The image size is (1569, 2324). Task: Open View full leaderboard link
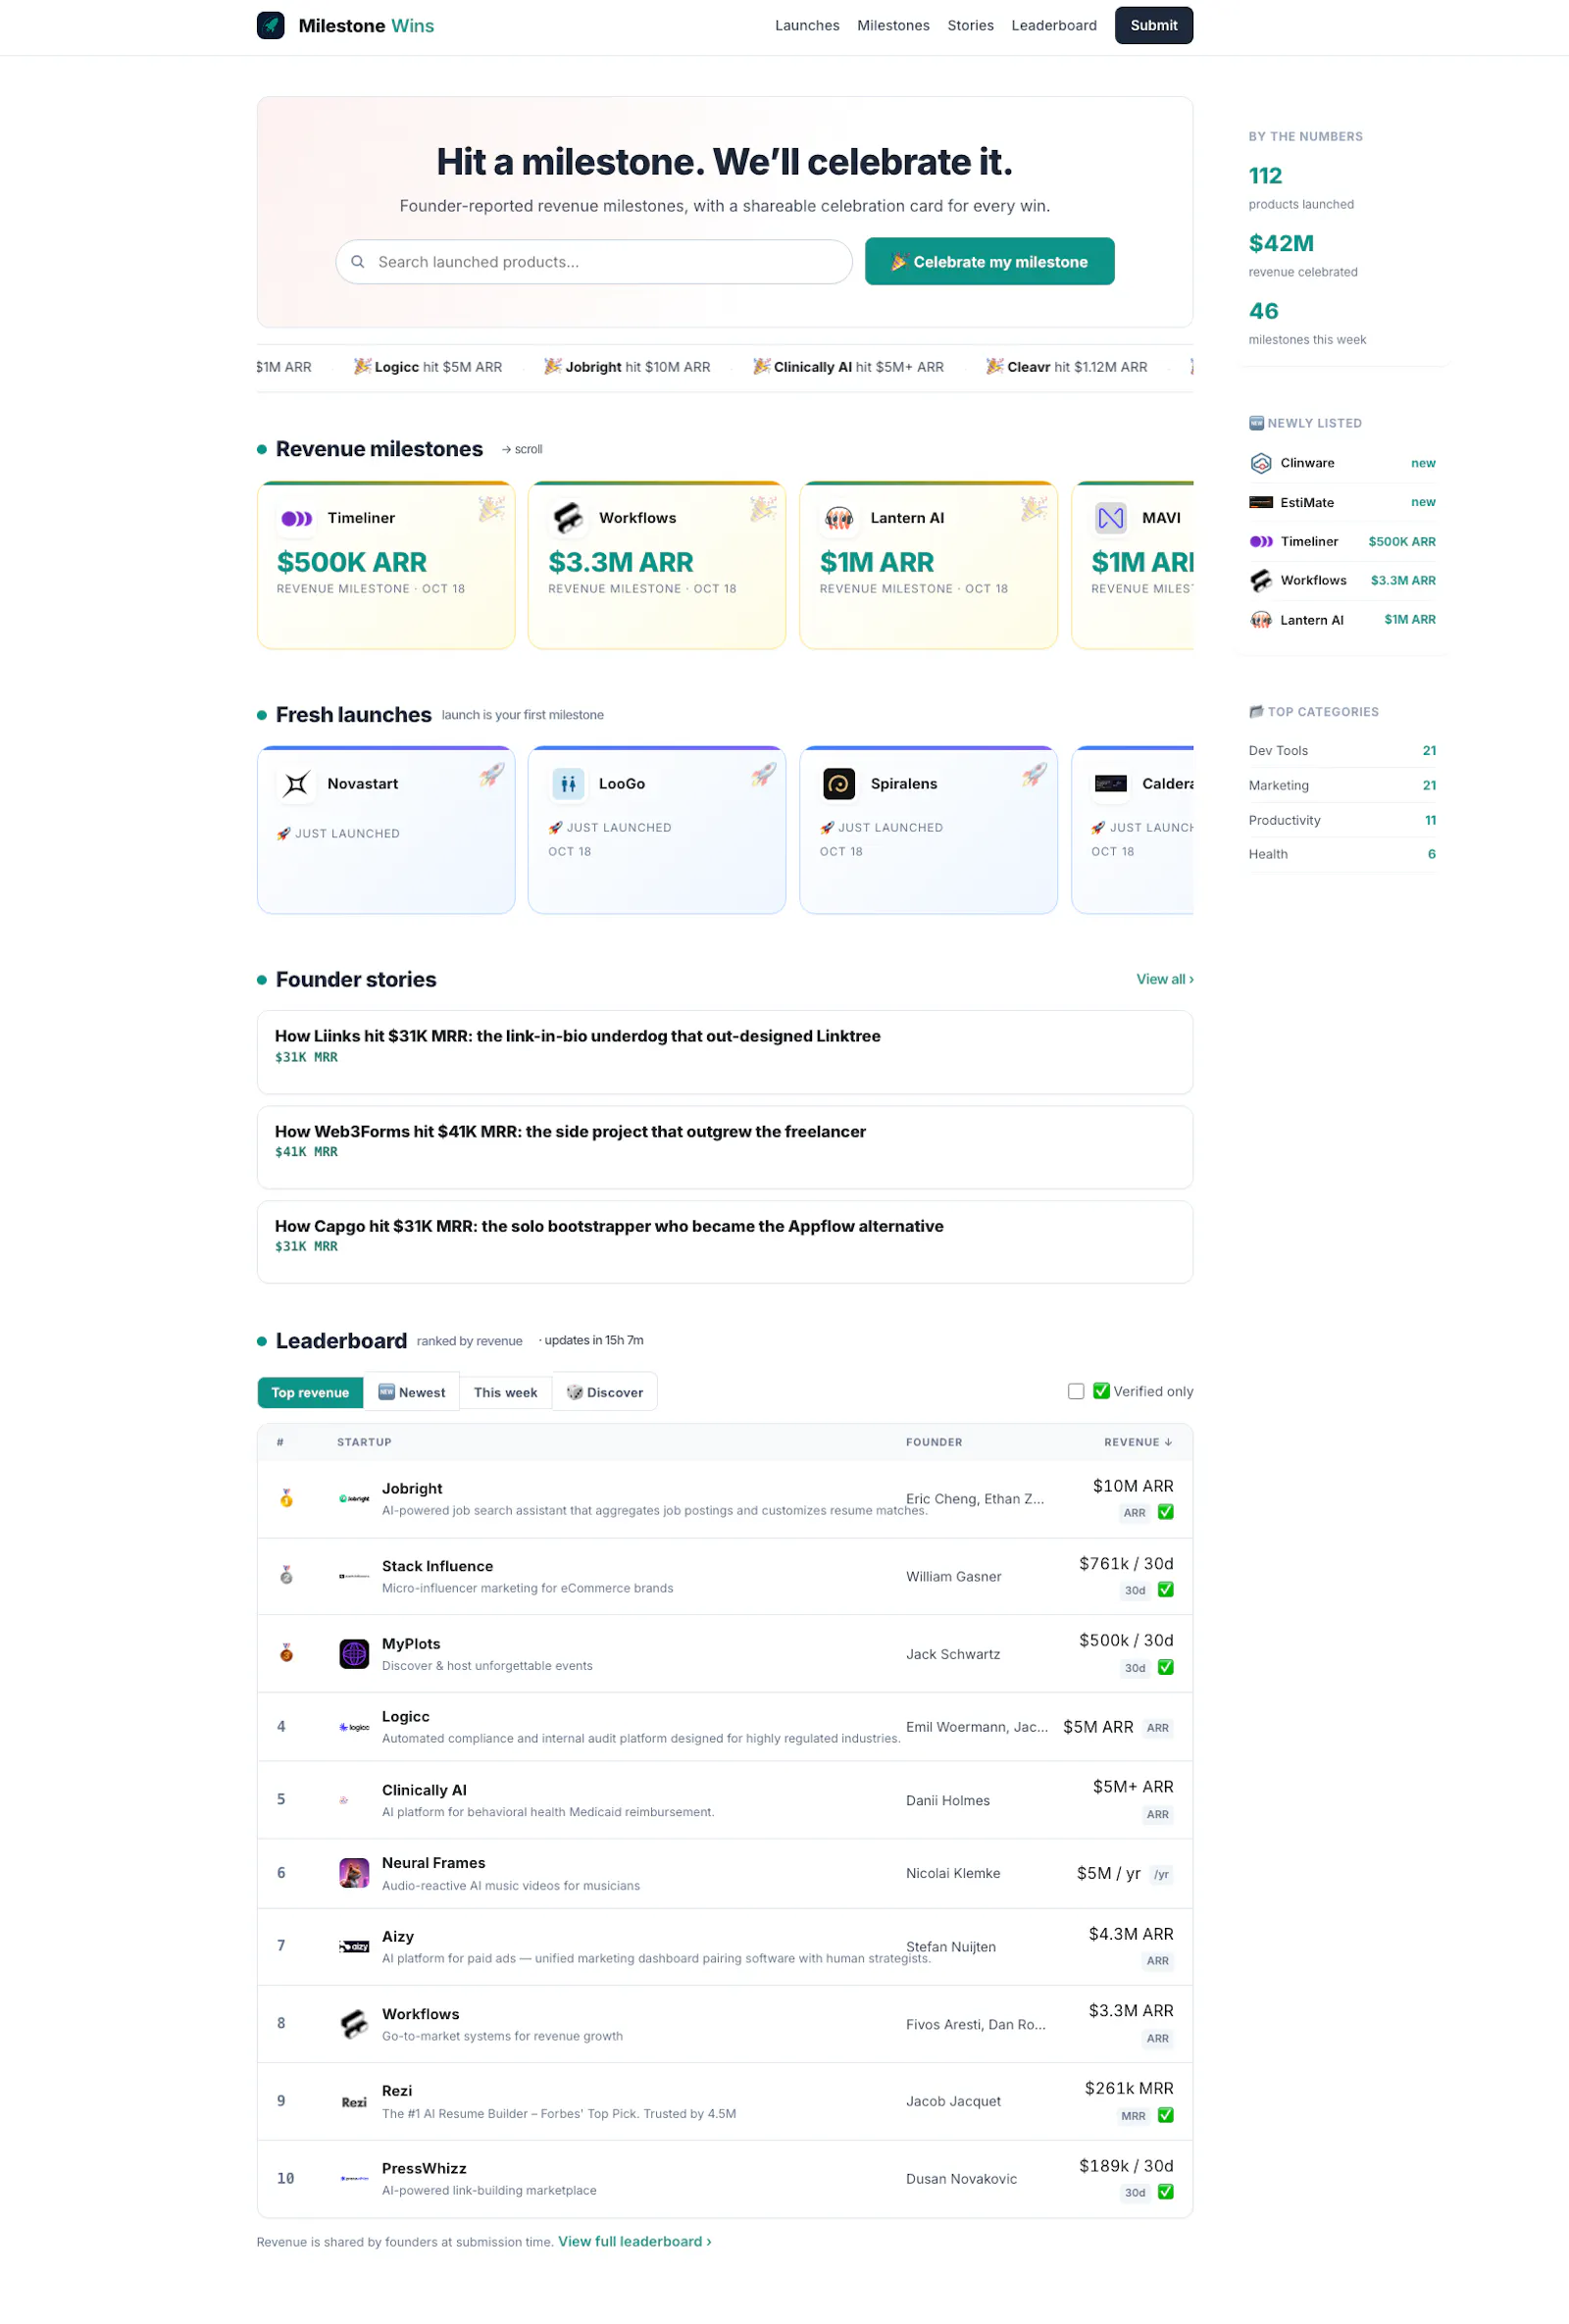pos(634,2241)
